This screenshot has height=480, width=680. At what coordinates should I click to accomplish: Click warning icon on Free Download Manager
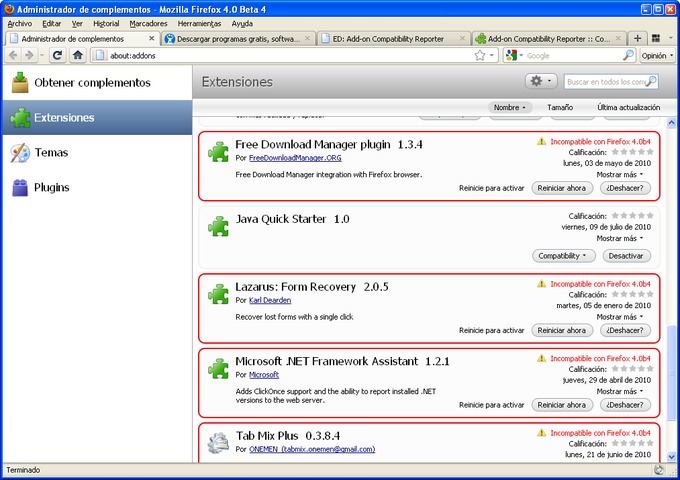tap(542, 141)
